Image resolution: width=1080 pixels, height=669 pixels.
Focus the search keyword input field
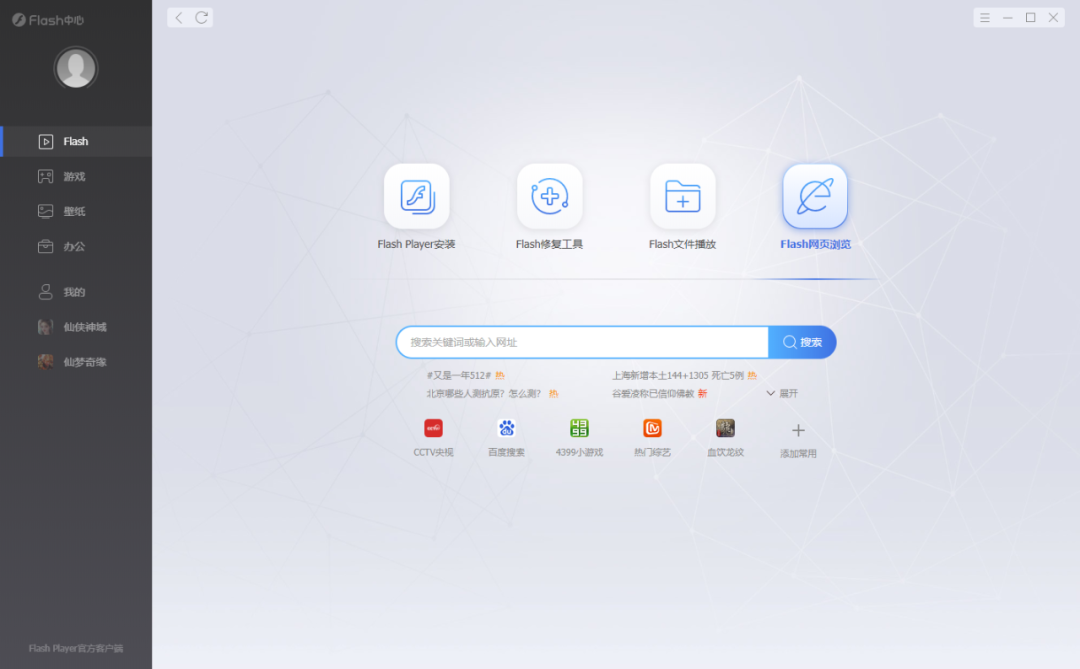click(583, 342)
